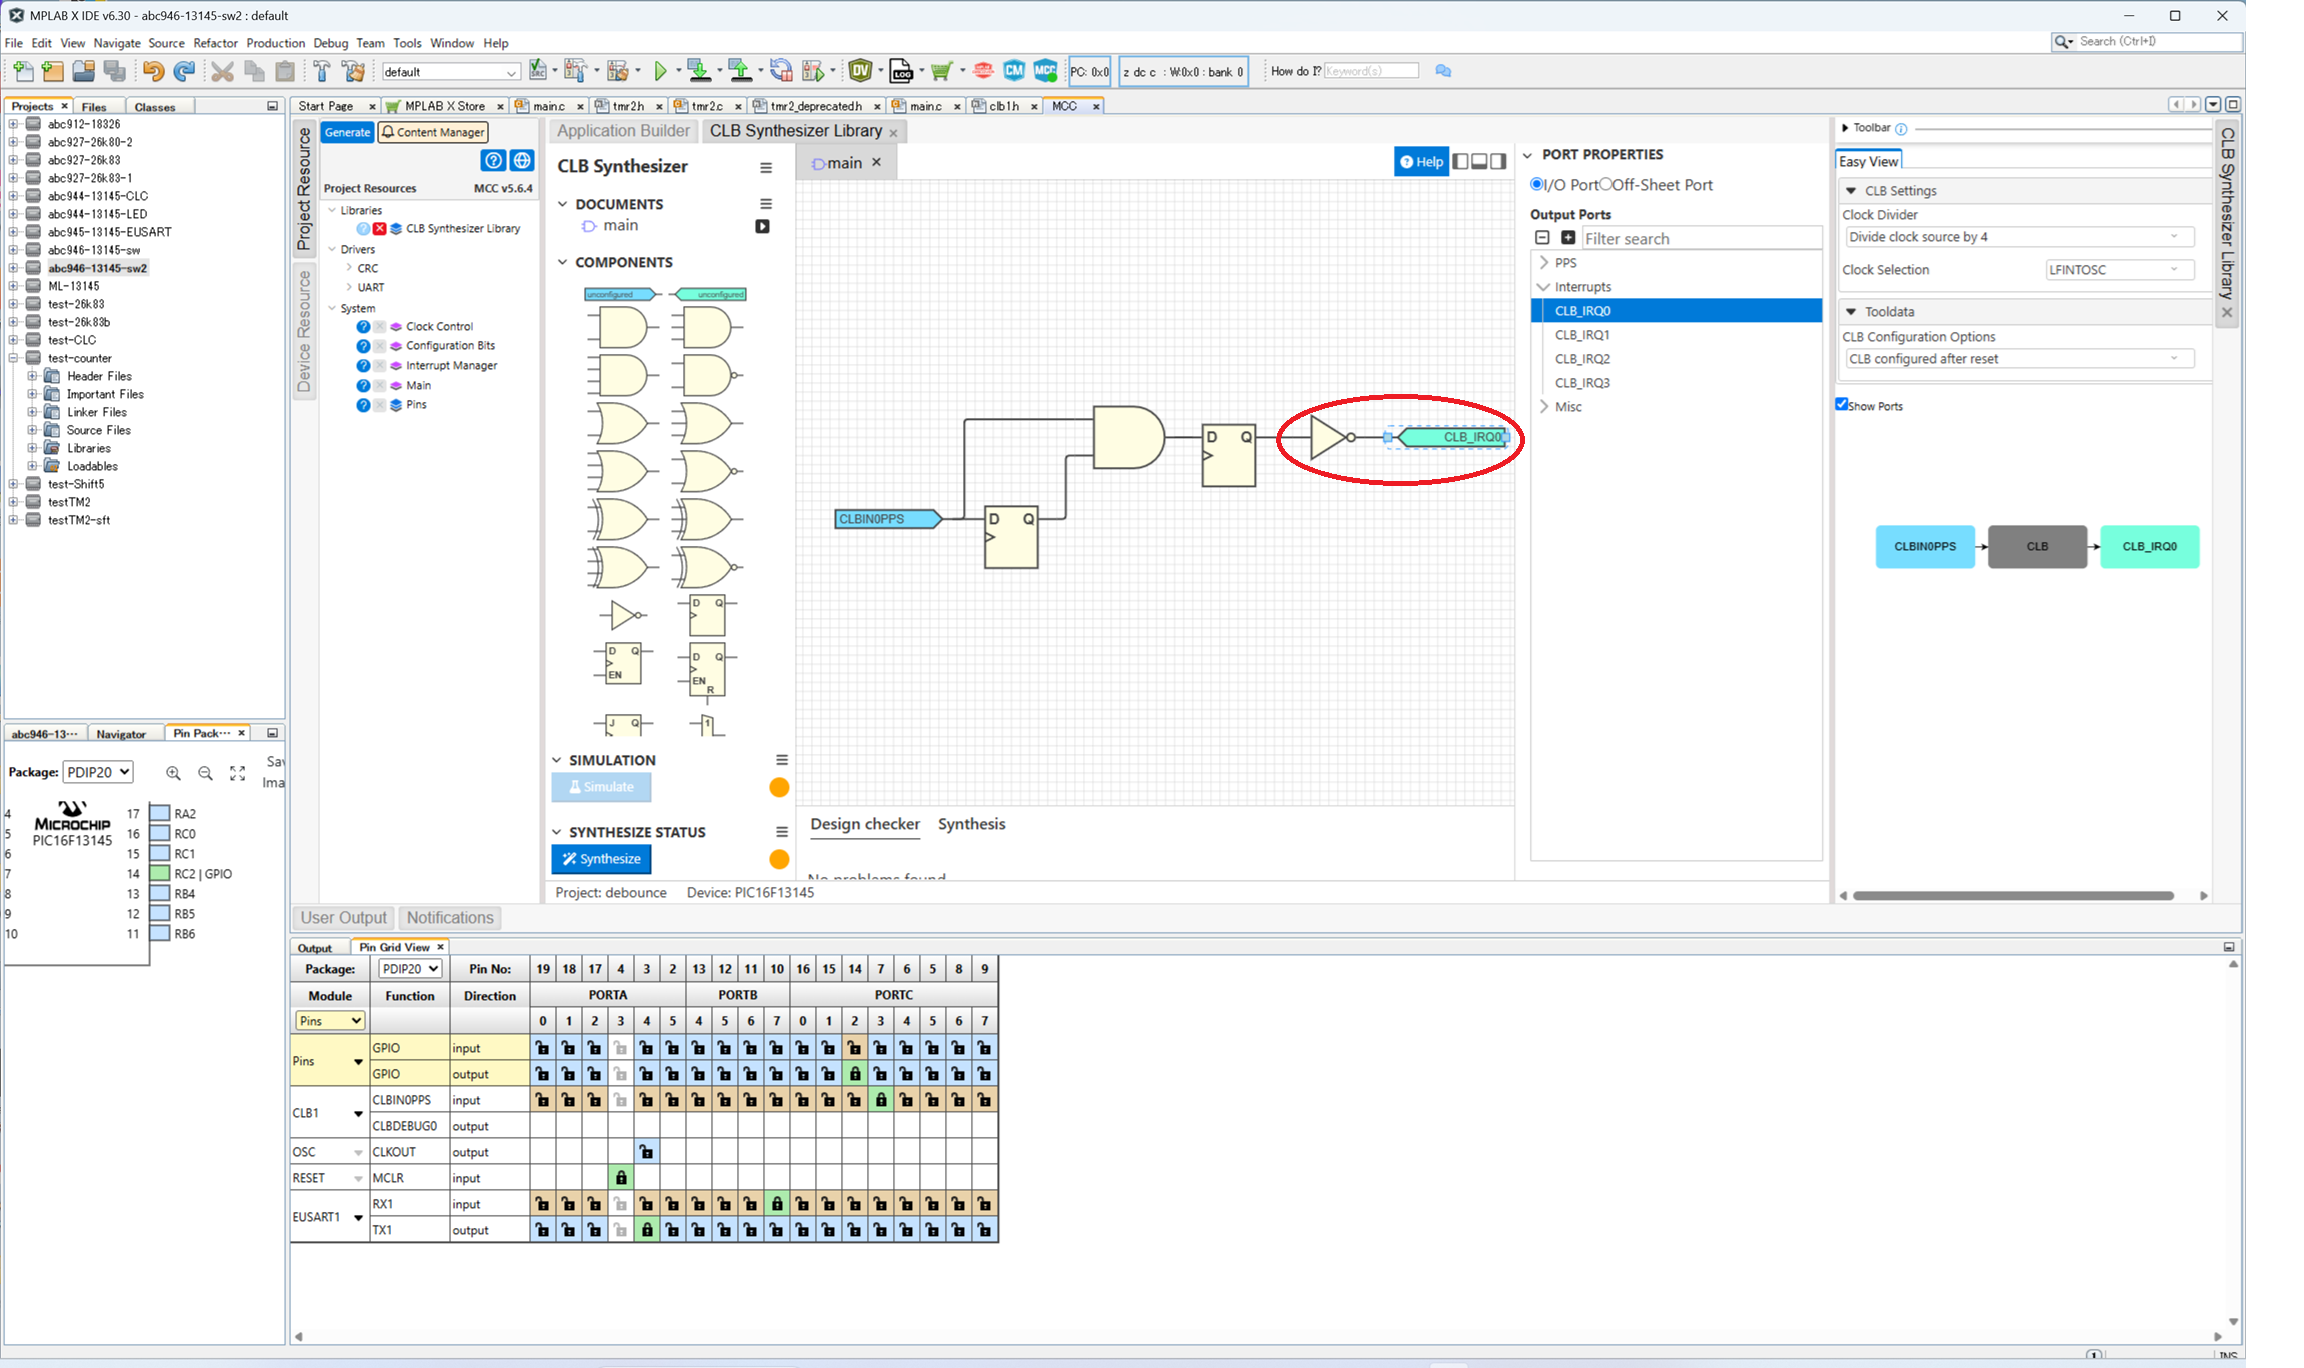Switch to the Application Builder tab
This screenshot has height=1368, width=2304.
[x=623, y=131]
